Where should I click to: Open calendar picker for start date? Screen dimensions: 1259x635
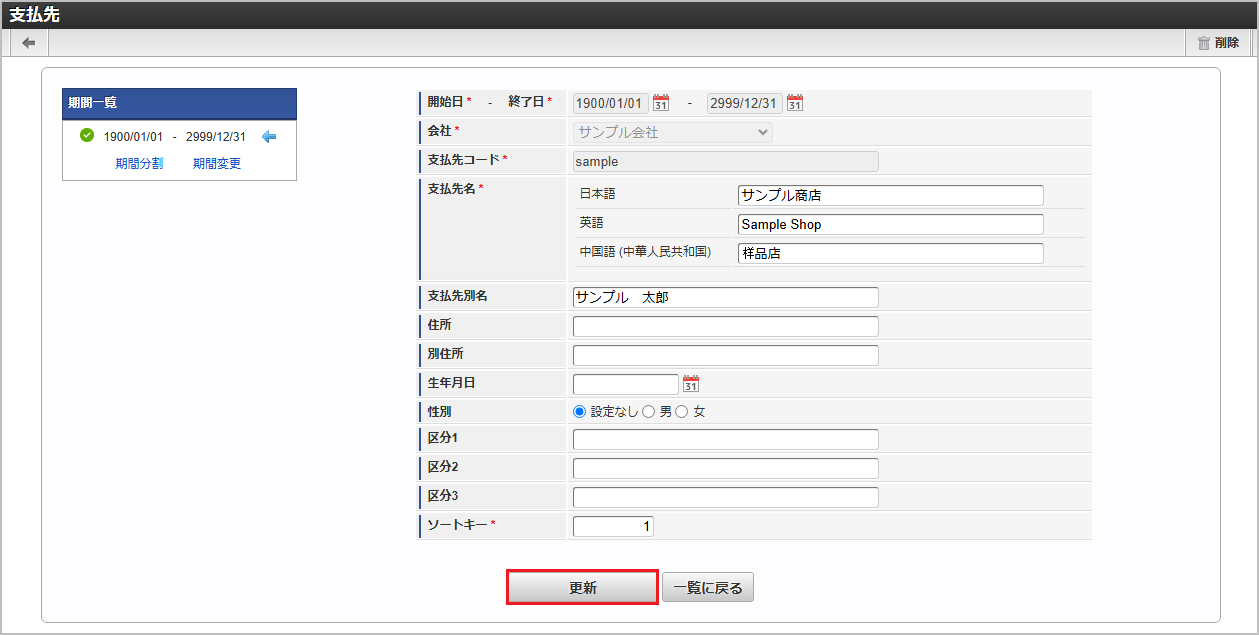(x=661, y=103)
